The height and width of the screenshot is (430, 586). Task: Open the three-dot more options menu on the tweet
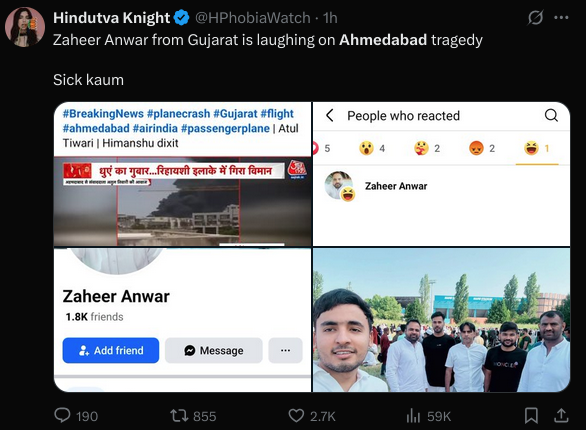click(561, 18)
